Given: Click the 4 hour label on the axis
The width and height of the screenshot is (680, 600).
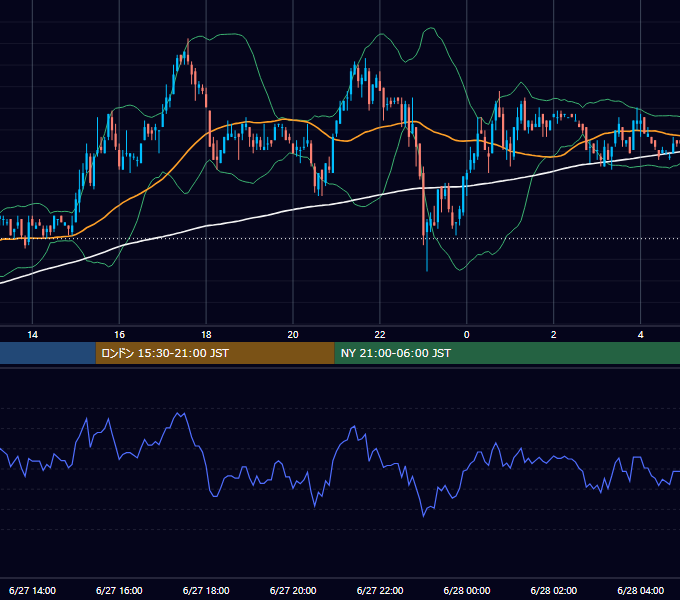Looking at the screenshot, I should click(641, 335).
